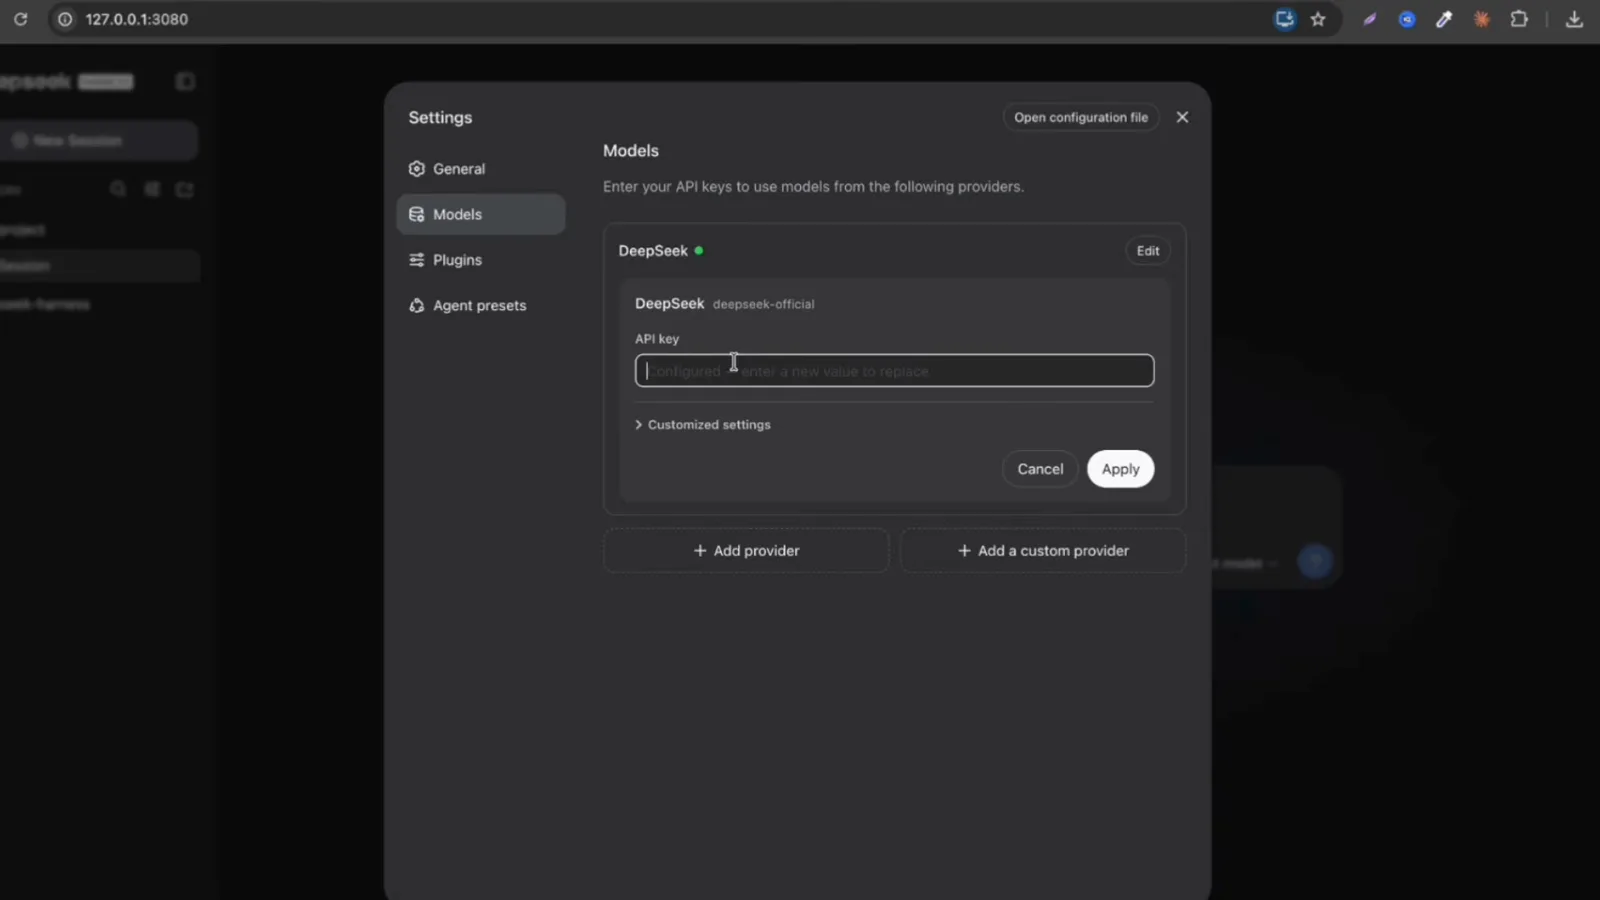
Task: Bookmark this page with star icon
Action: [x=1318, y=19]
